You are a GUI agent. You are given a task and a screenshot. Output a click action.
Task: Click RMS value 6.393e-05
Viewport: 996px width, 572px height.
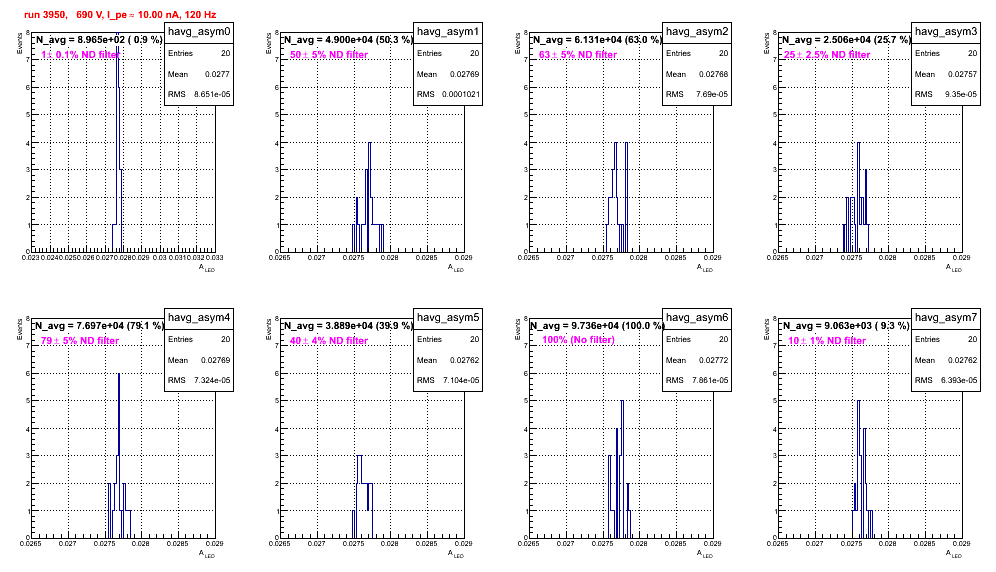(959, 380)
